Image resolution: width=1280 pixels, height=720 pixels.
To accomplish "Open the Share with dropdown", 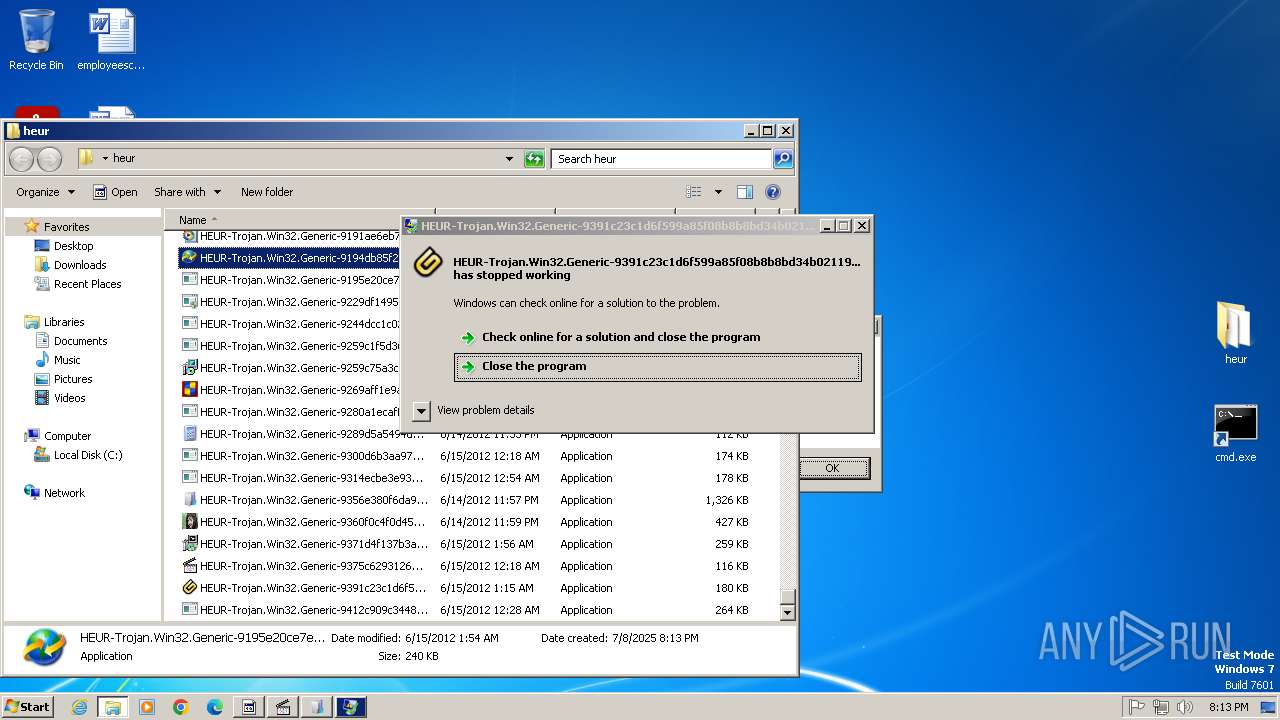I will coord(186,192).
